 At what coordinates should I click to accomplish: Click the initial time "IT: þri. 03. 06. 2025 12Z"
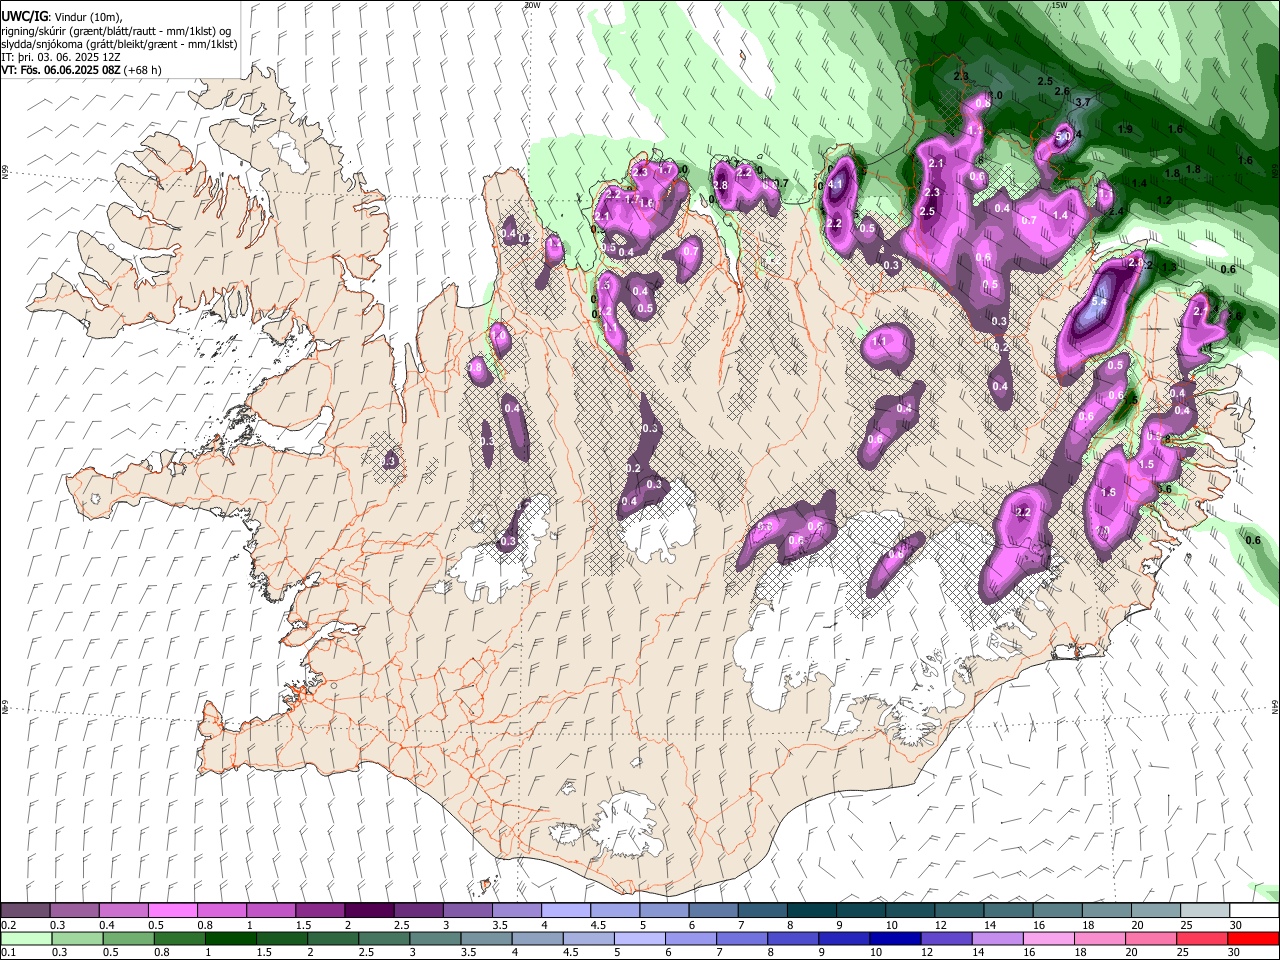point(61,57)
